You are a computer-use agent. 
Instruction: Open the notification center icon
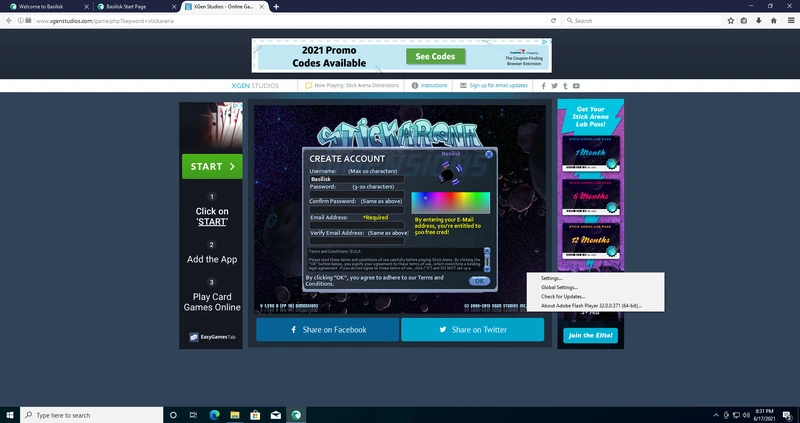pyautogui.click(x=787, y=415)
